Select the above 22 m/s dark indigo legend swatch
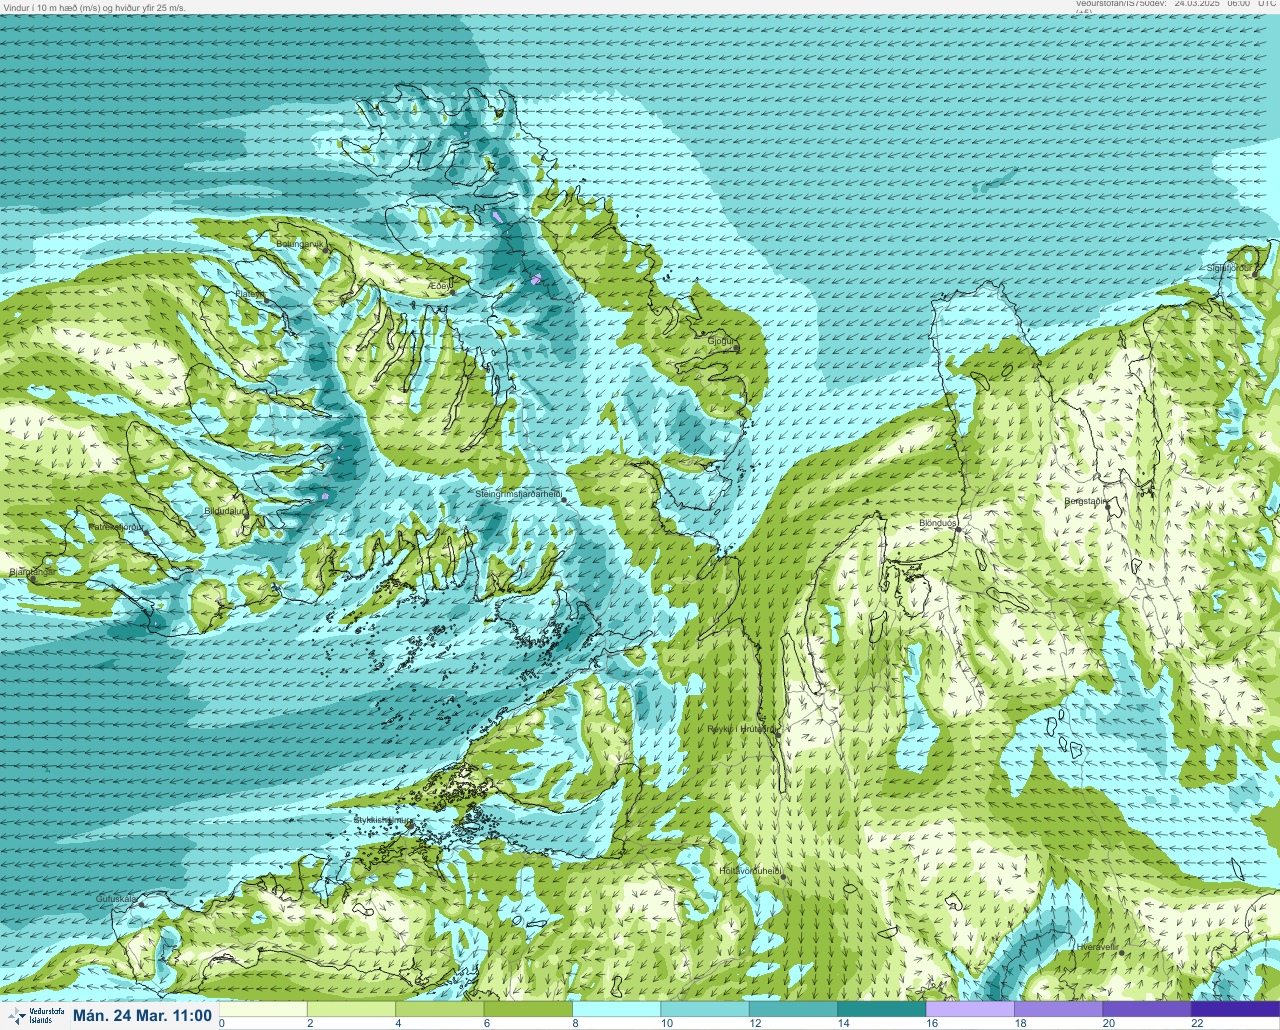Viewport: 1280px width, 1030px height. click(x=1235, y=1009)
